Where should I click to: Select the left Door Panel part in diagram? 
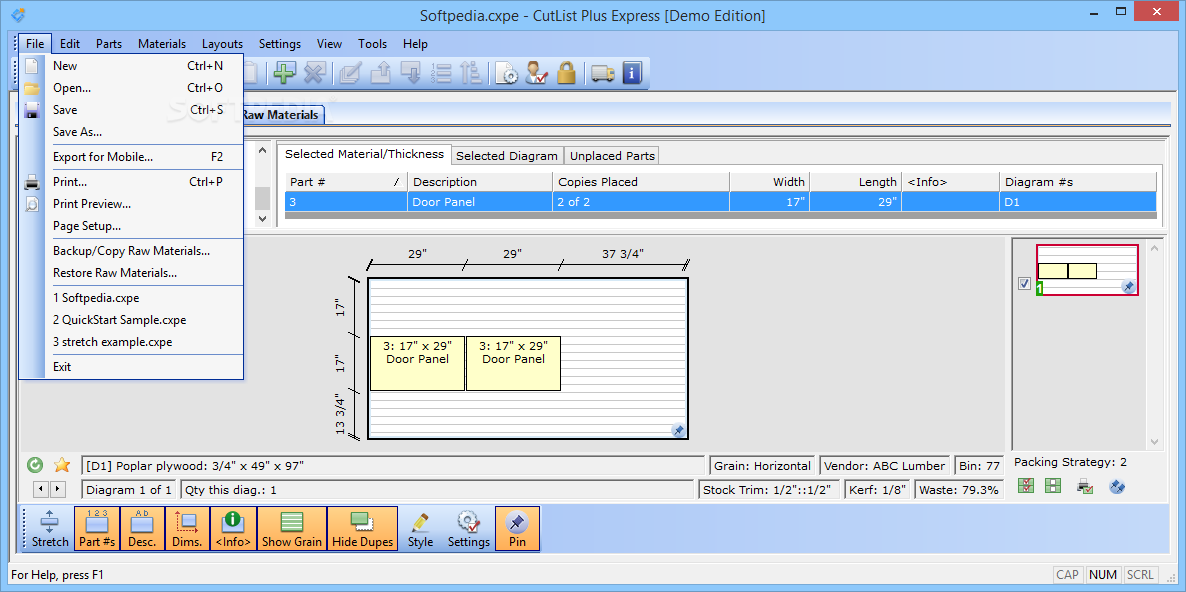click(x=418, y=363)
